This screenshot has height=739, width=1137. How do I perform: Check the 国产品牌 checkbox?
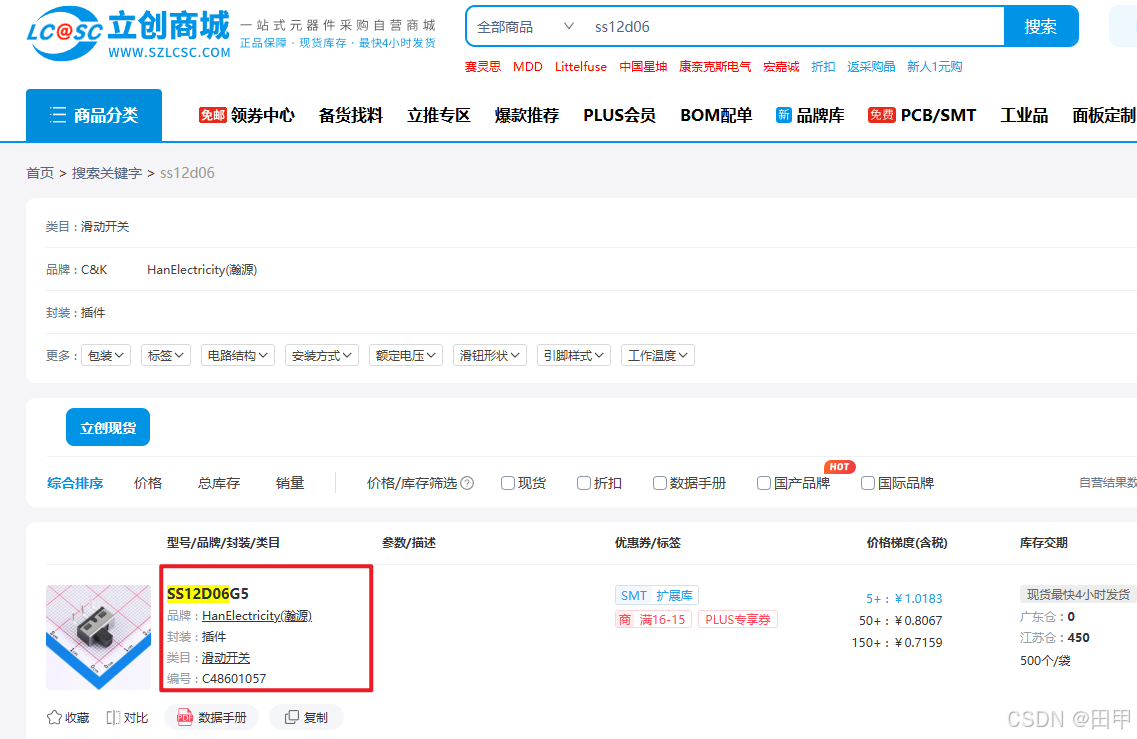764,483
